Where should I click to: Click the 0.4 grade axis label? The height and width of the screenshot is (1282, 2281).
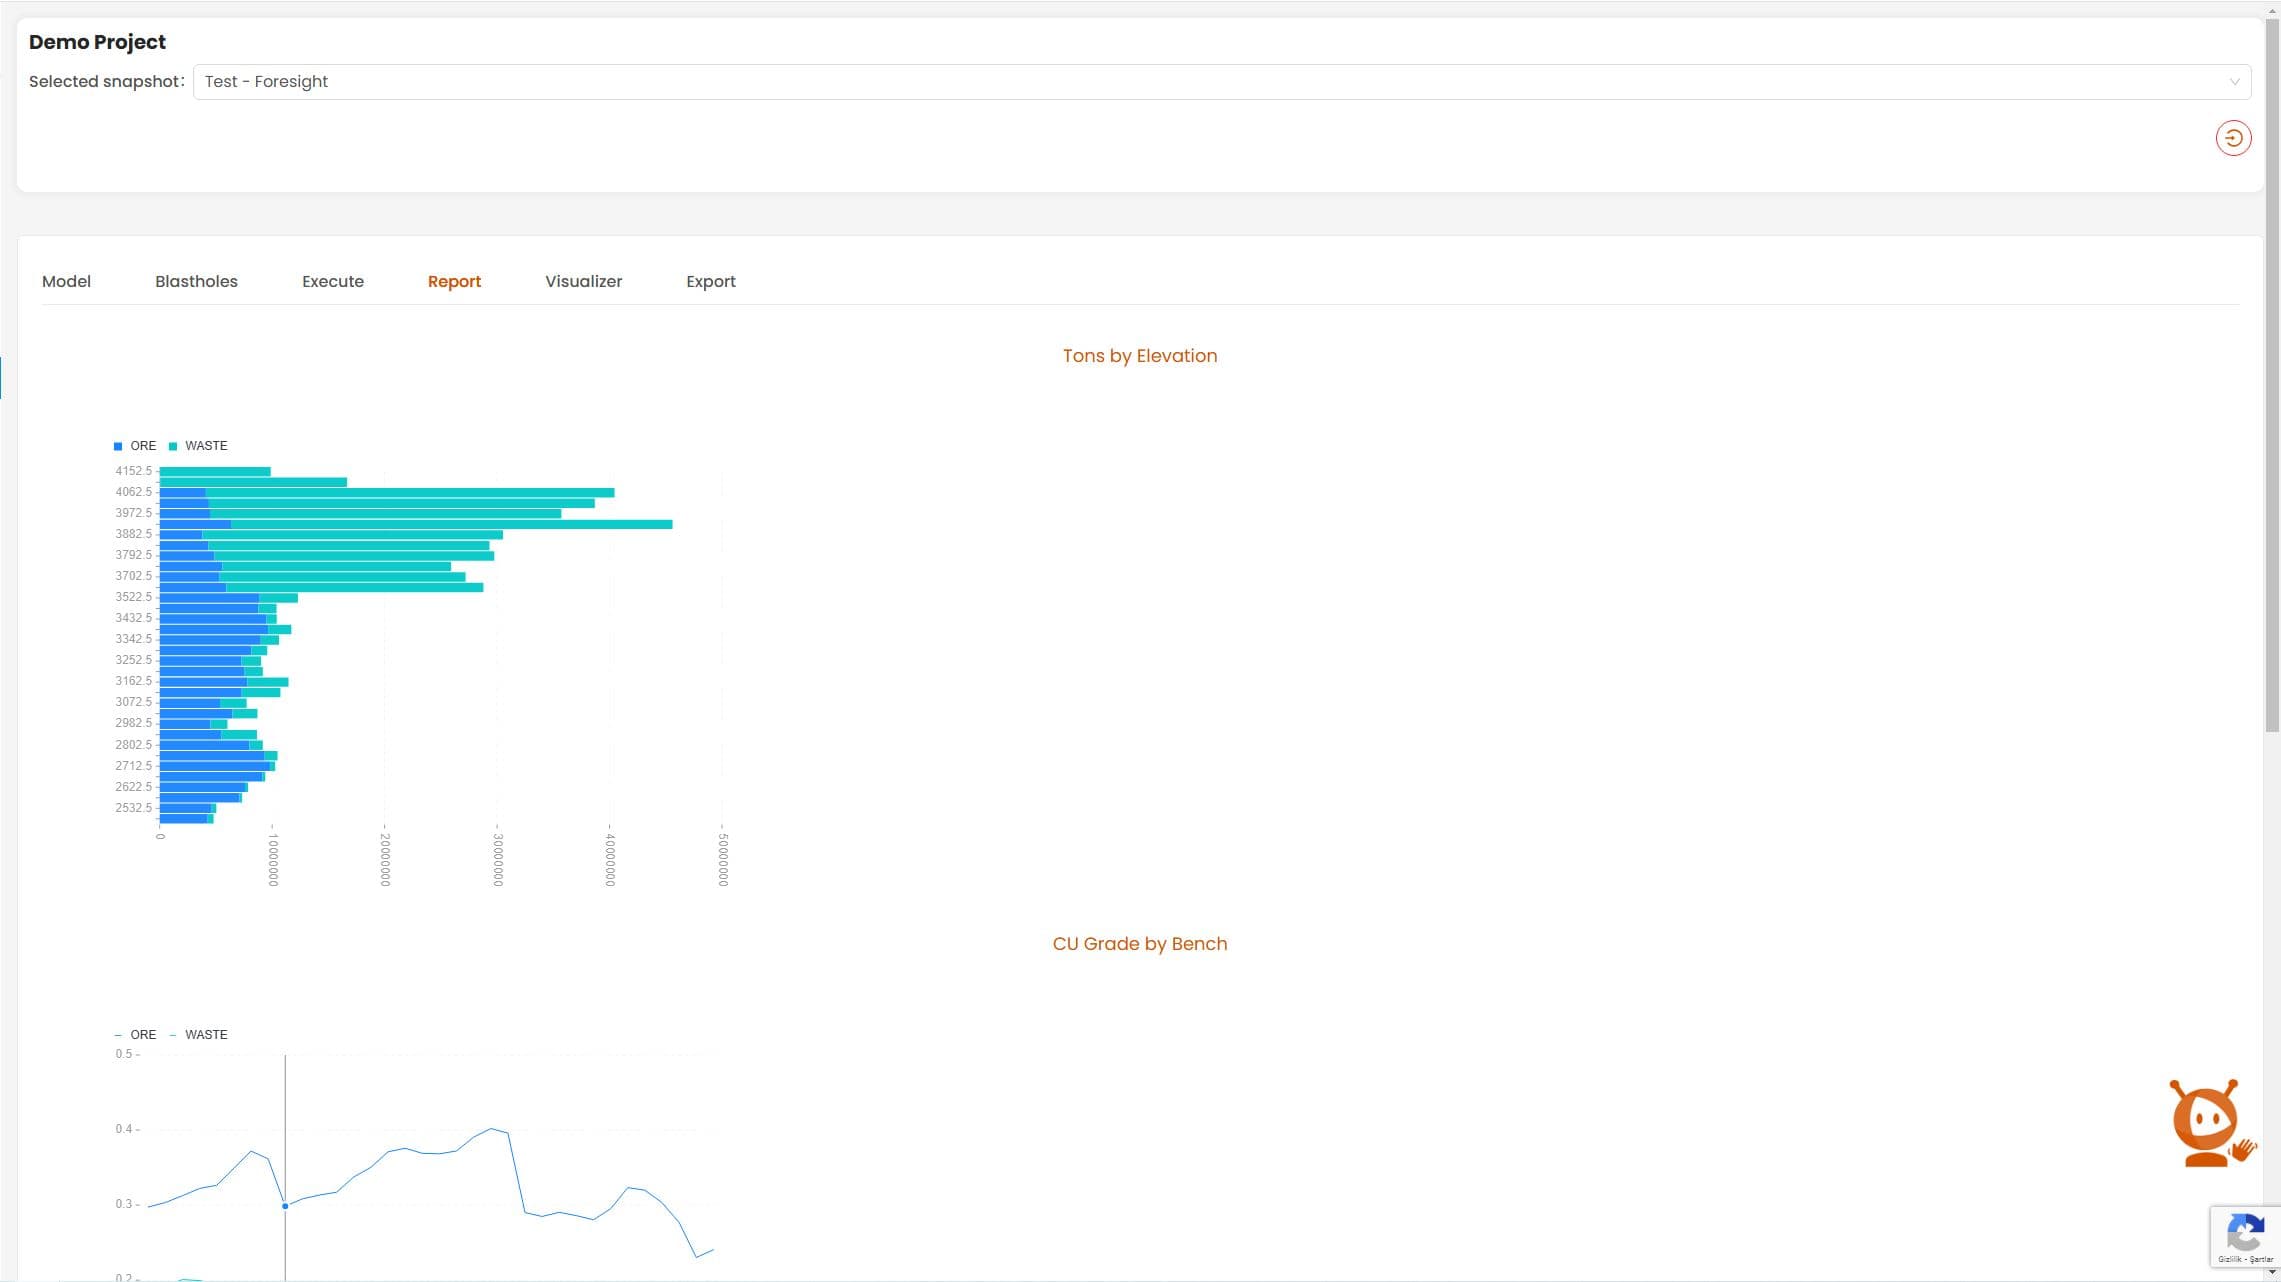(x=123, y=1129)
